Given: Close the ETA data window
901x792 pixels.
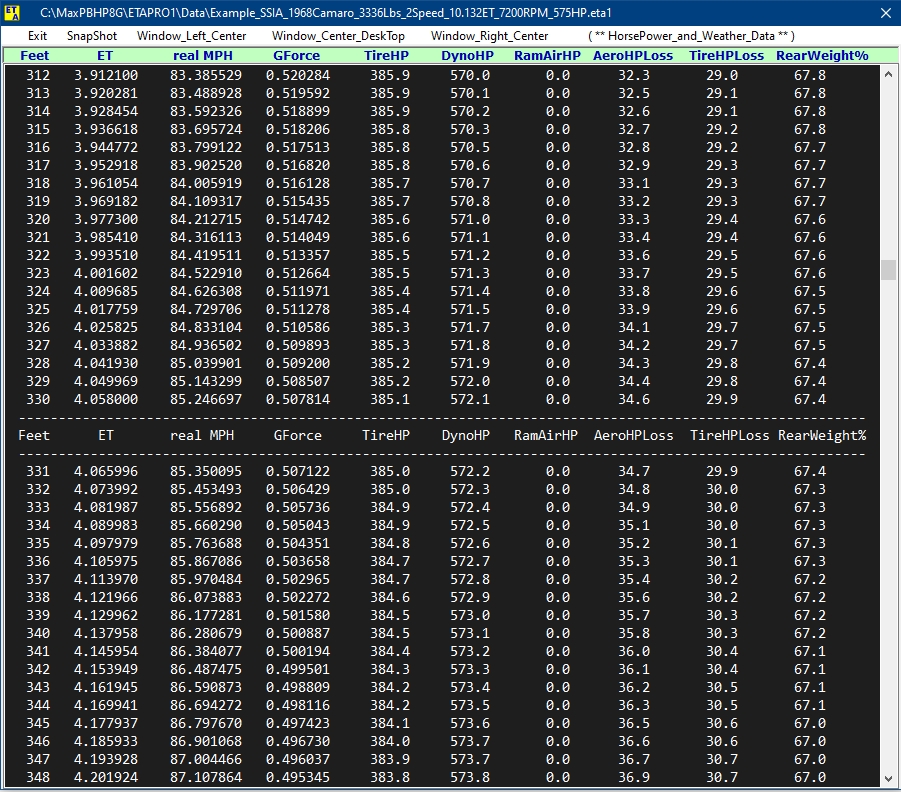Looking at the screenshot, I should click(886, 13).
